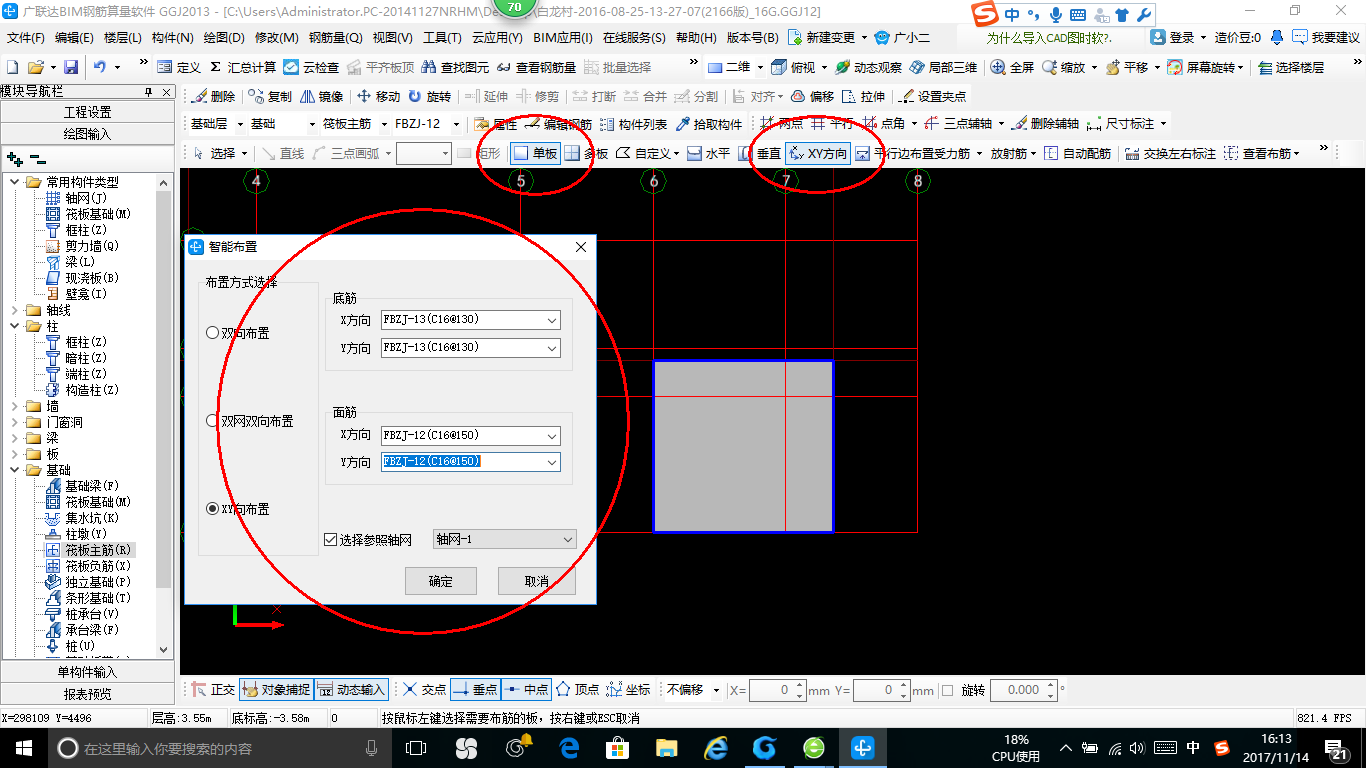The height and width of the screenshot is (768, 1366).
Task: Click 自动配筋 auto reinforcement
Action: [x=1077, y=153]
